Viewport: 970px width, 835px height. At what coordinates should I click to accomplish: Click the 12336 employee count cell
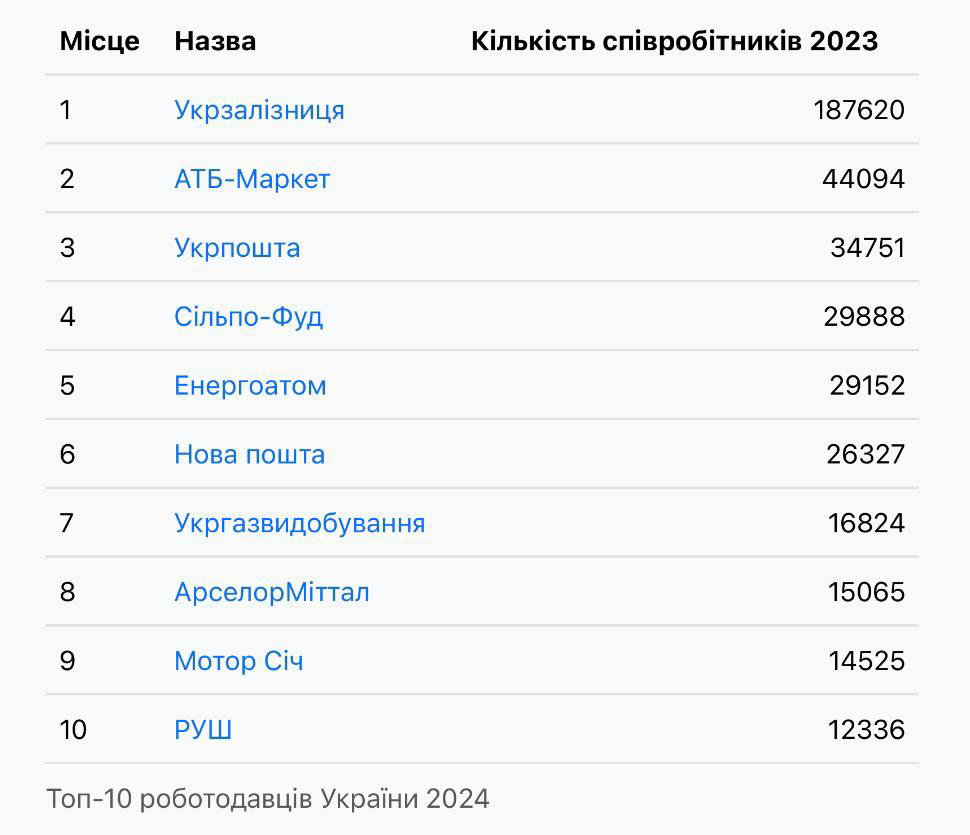[866, 730]
